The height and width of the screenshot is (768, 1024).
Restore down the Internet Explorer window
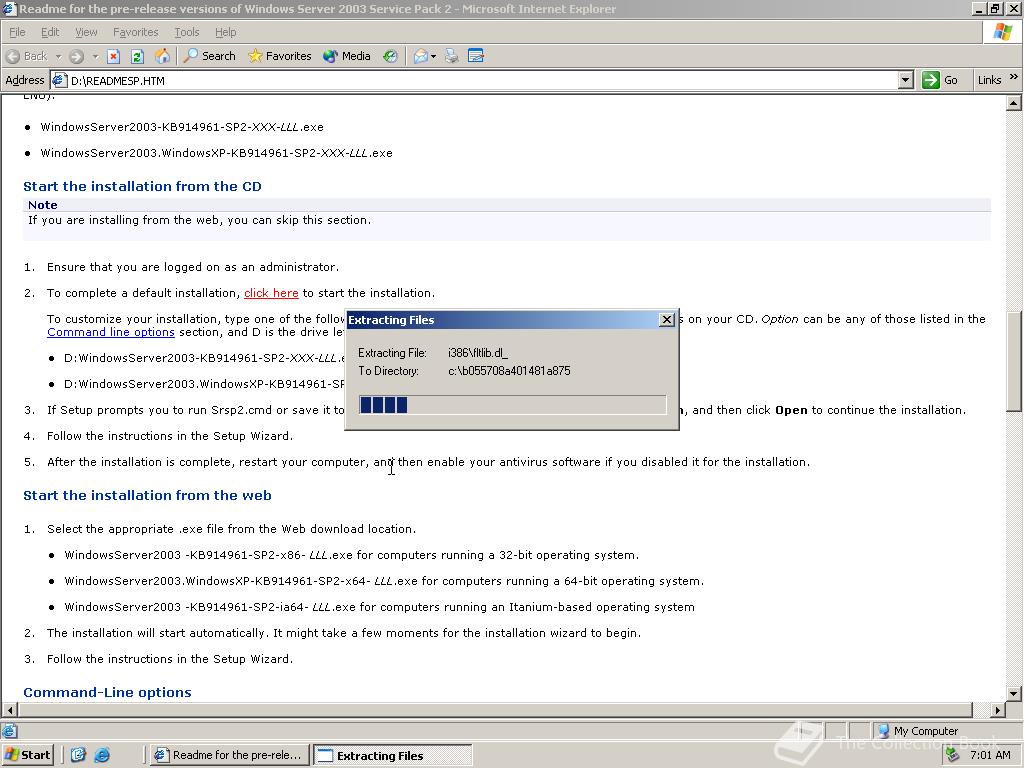[995, 9]
